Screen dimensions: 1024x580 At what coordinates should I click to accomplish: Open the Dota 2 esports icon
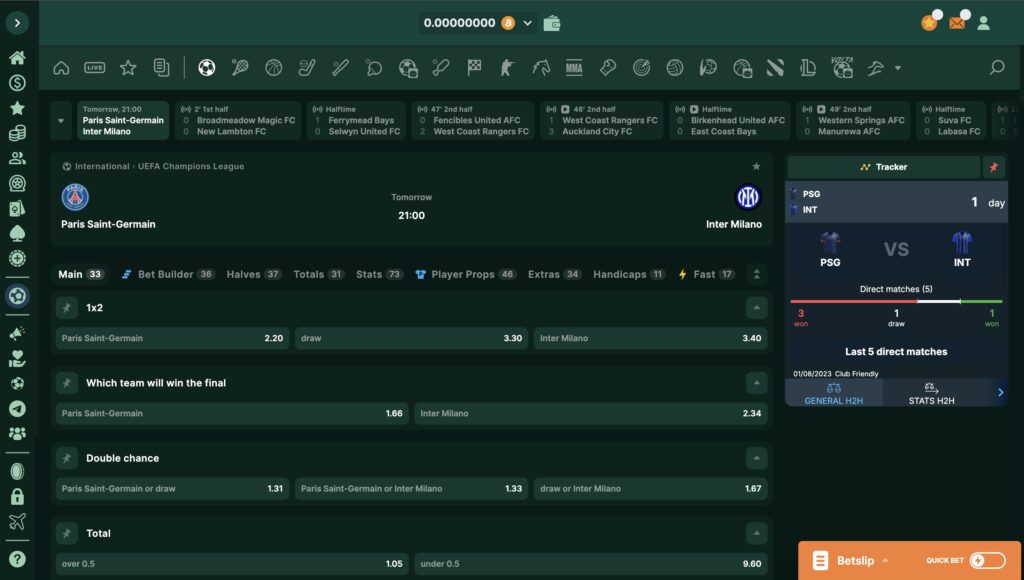tap(775, 67)
